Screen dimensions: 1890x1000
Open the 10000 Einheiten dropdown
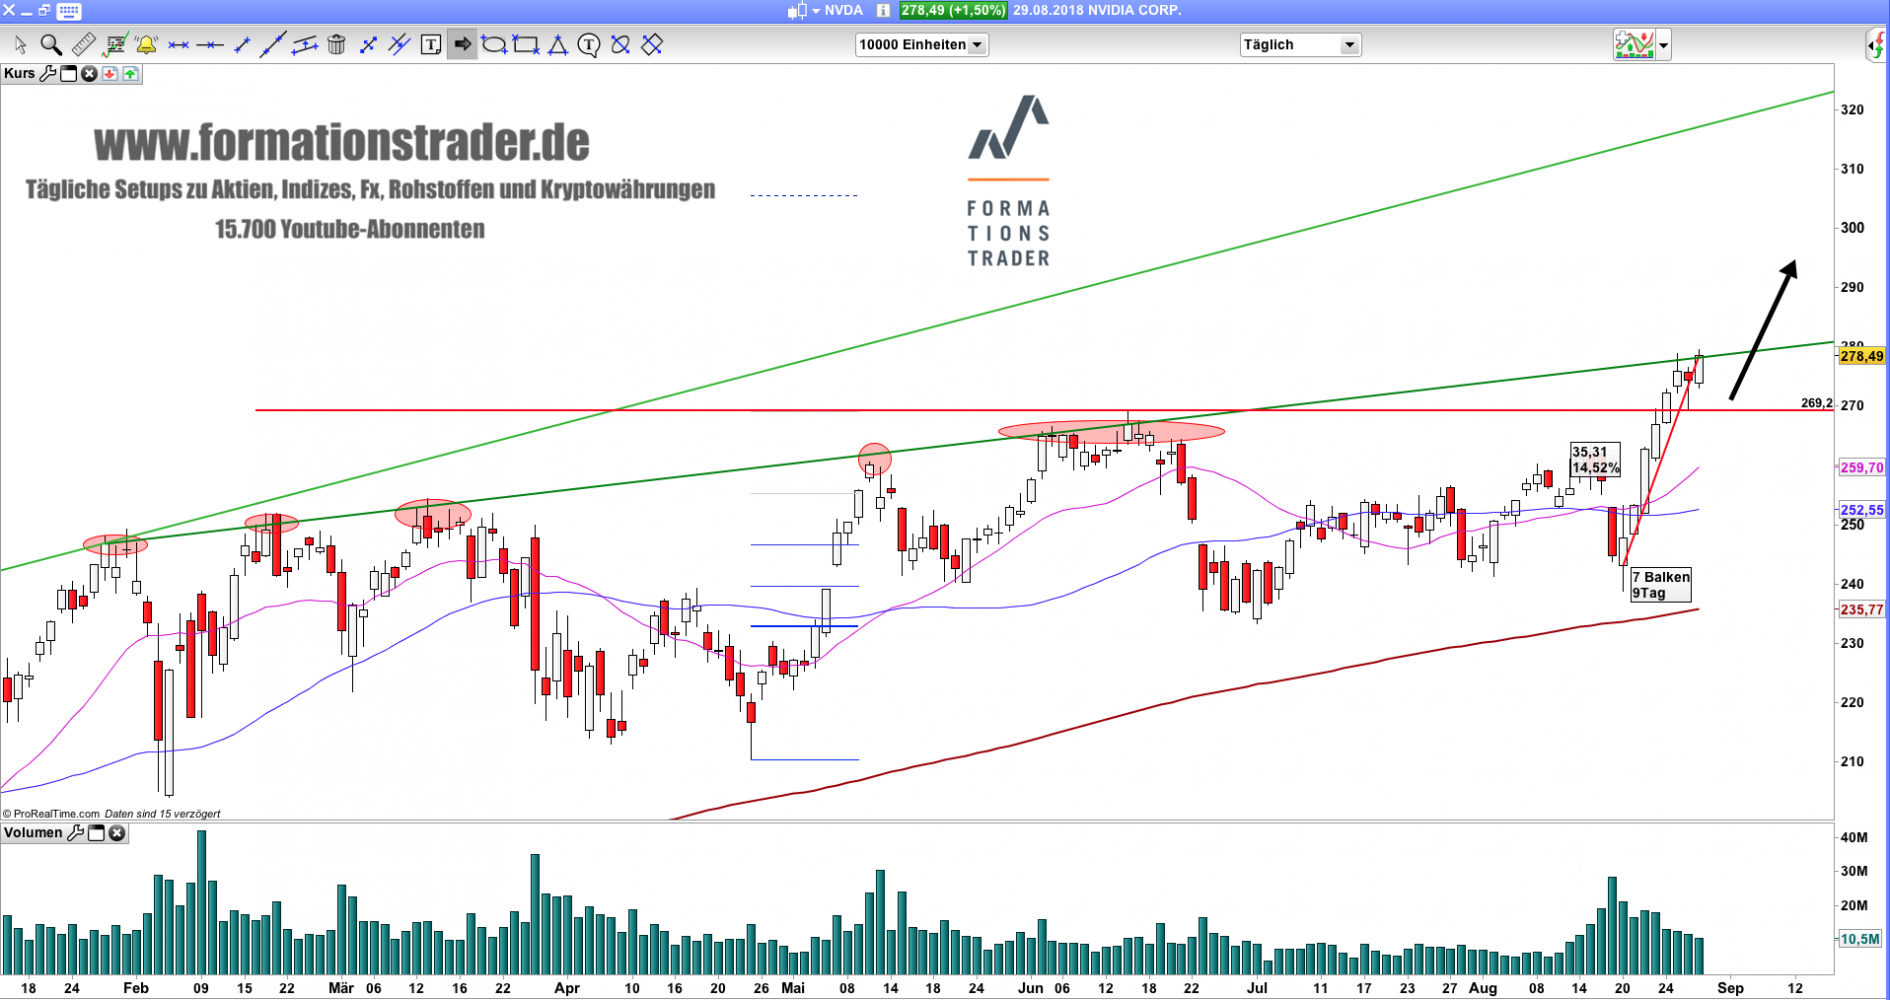click(x=921, y=45)
